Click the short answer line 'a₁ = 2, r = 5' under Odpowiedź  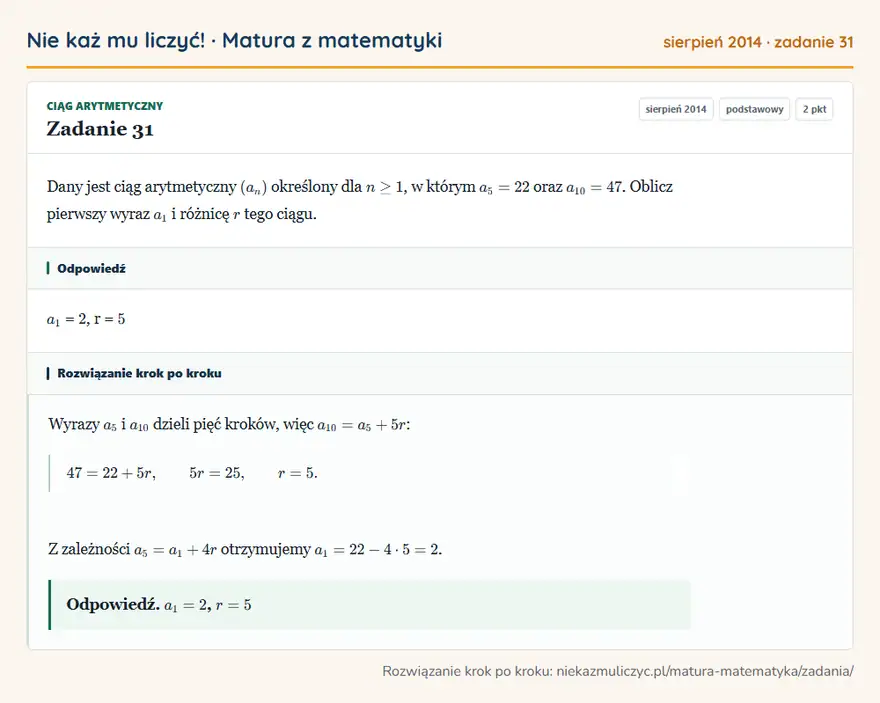pyautogui.click(x=86, y=319)
